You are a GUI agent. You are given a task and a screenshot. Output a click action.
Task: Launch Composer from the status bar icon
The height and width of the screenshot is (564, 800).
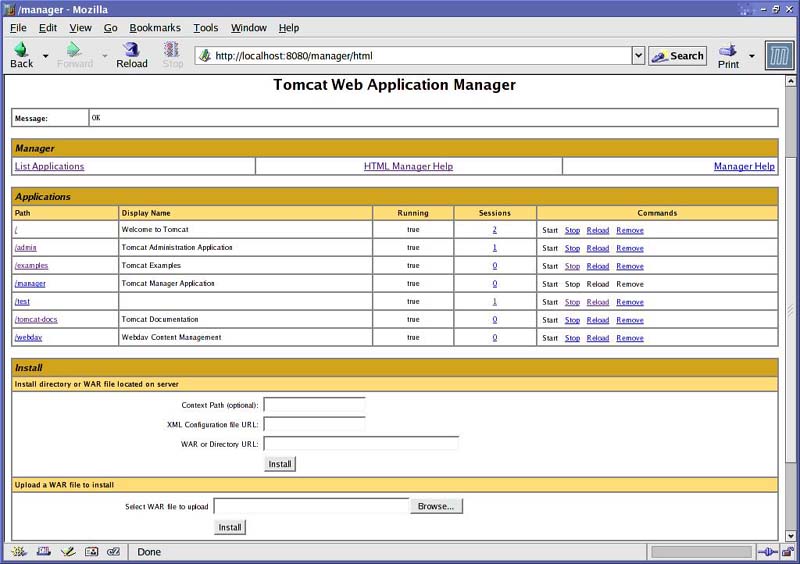point(67,551)
